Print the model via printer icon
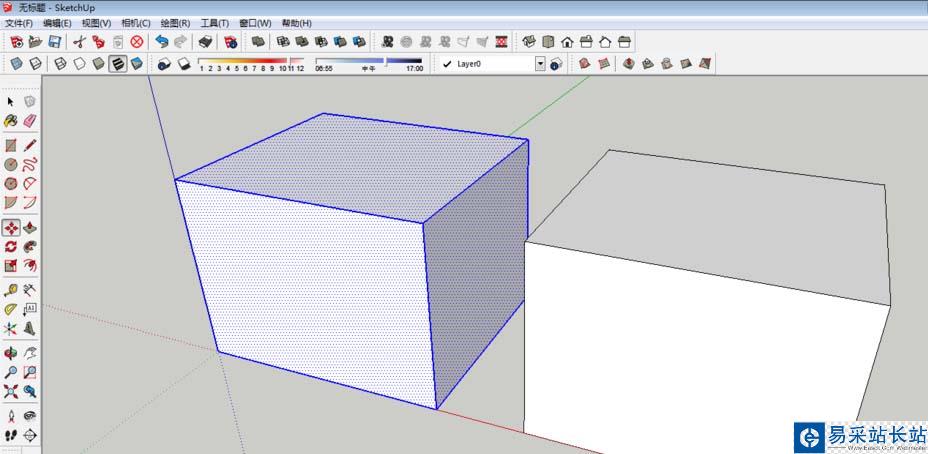The width and height of the screenshot is (928, 454). [205, 41]
